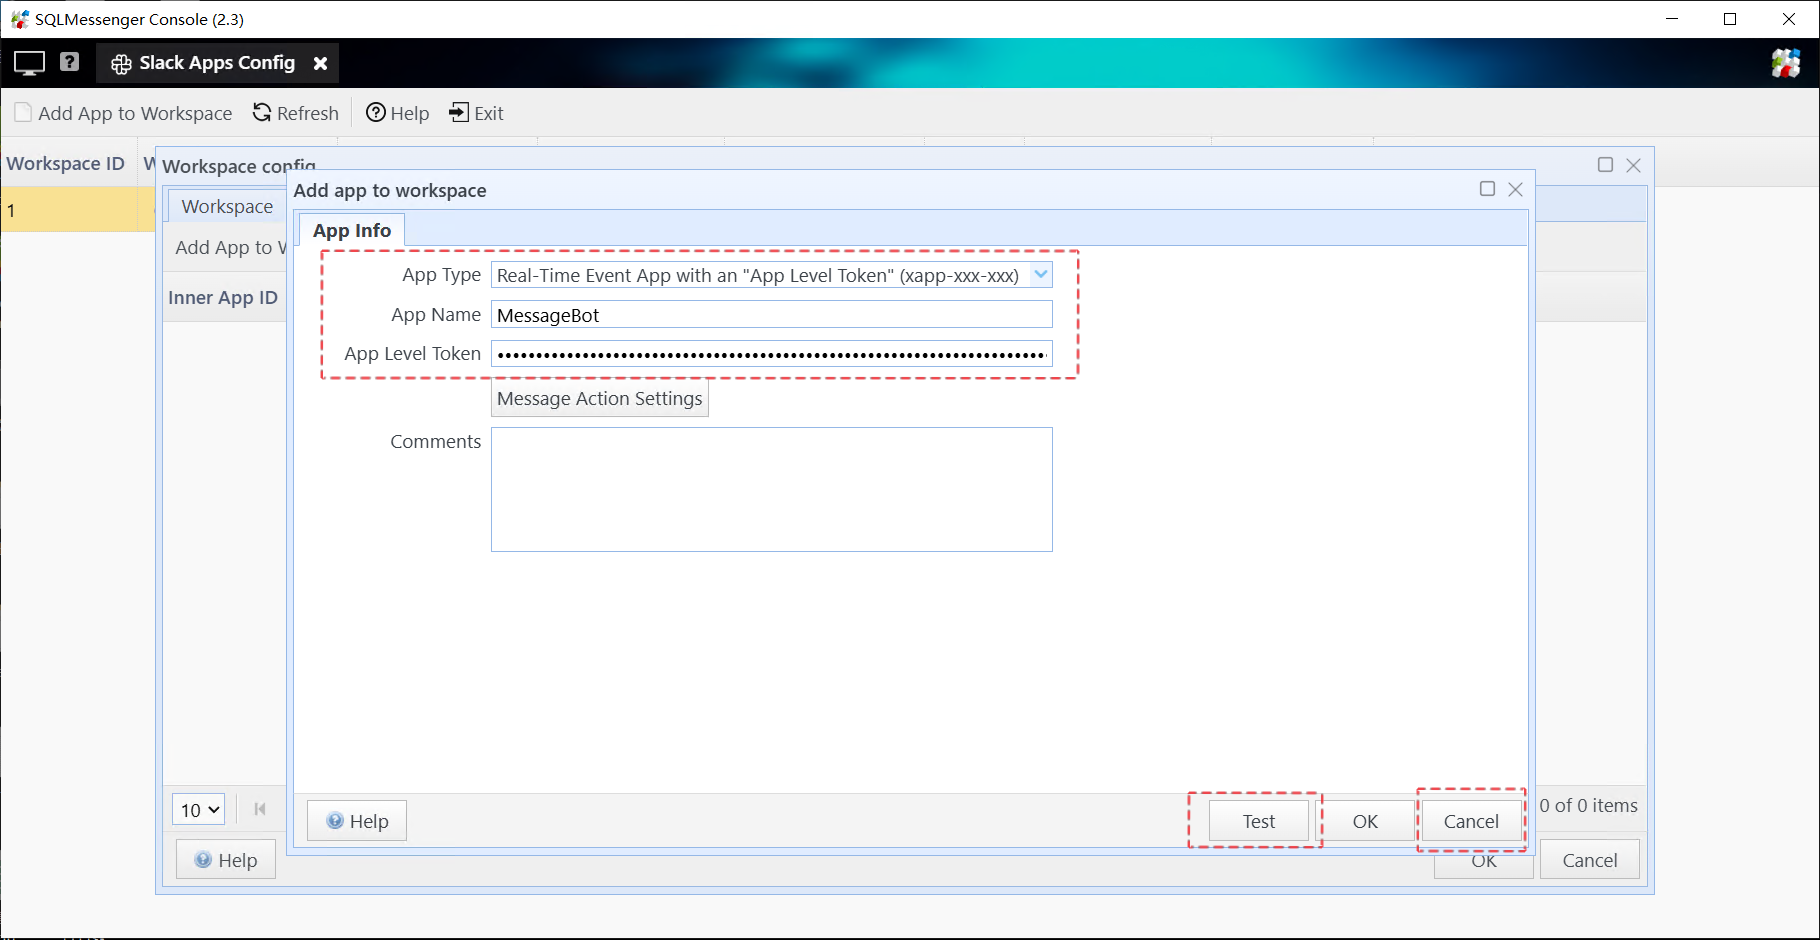Switch to the Slack Apps Config tab

click(205, 63)
